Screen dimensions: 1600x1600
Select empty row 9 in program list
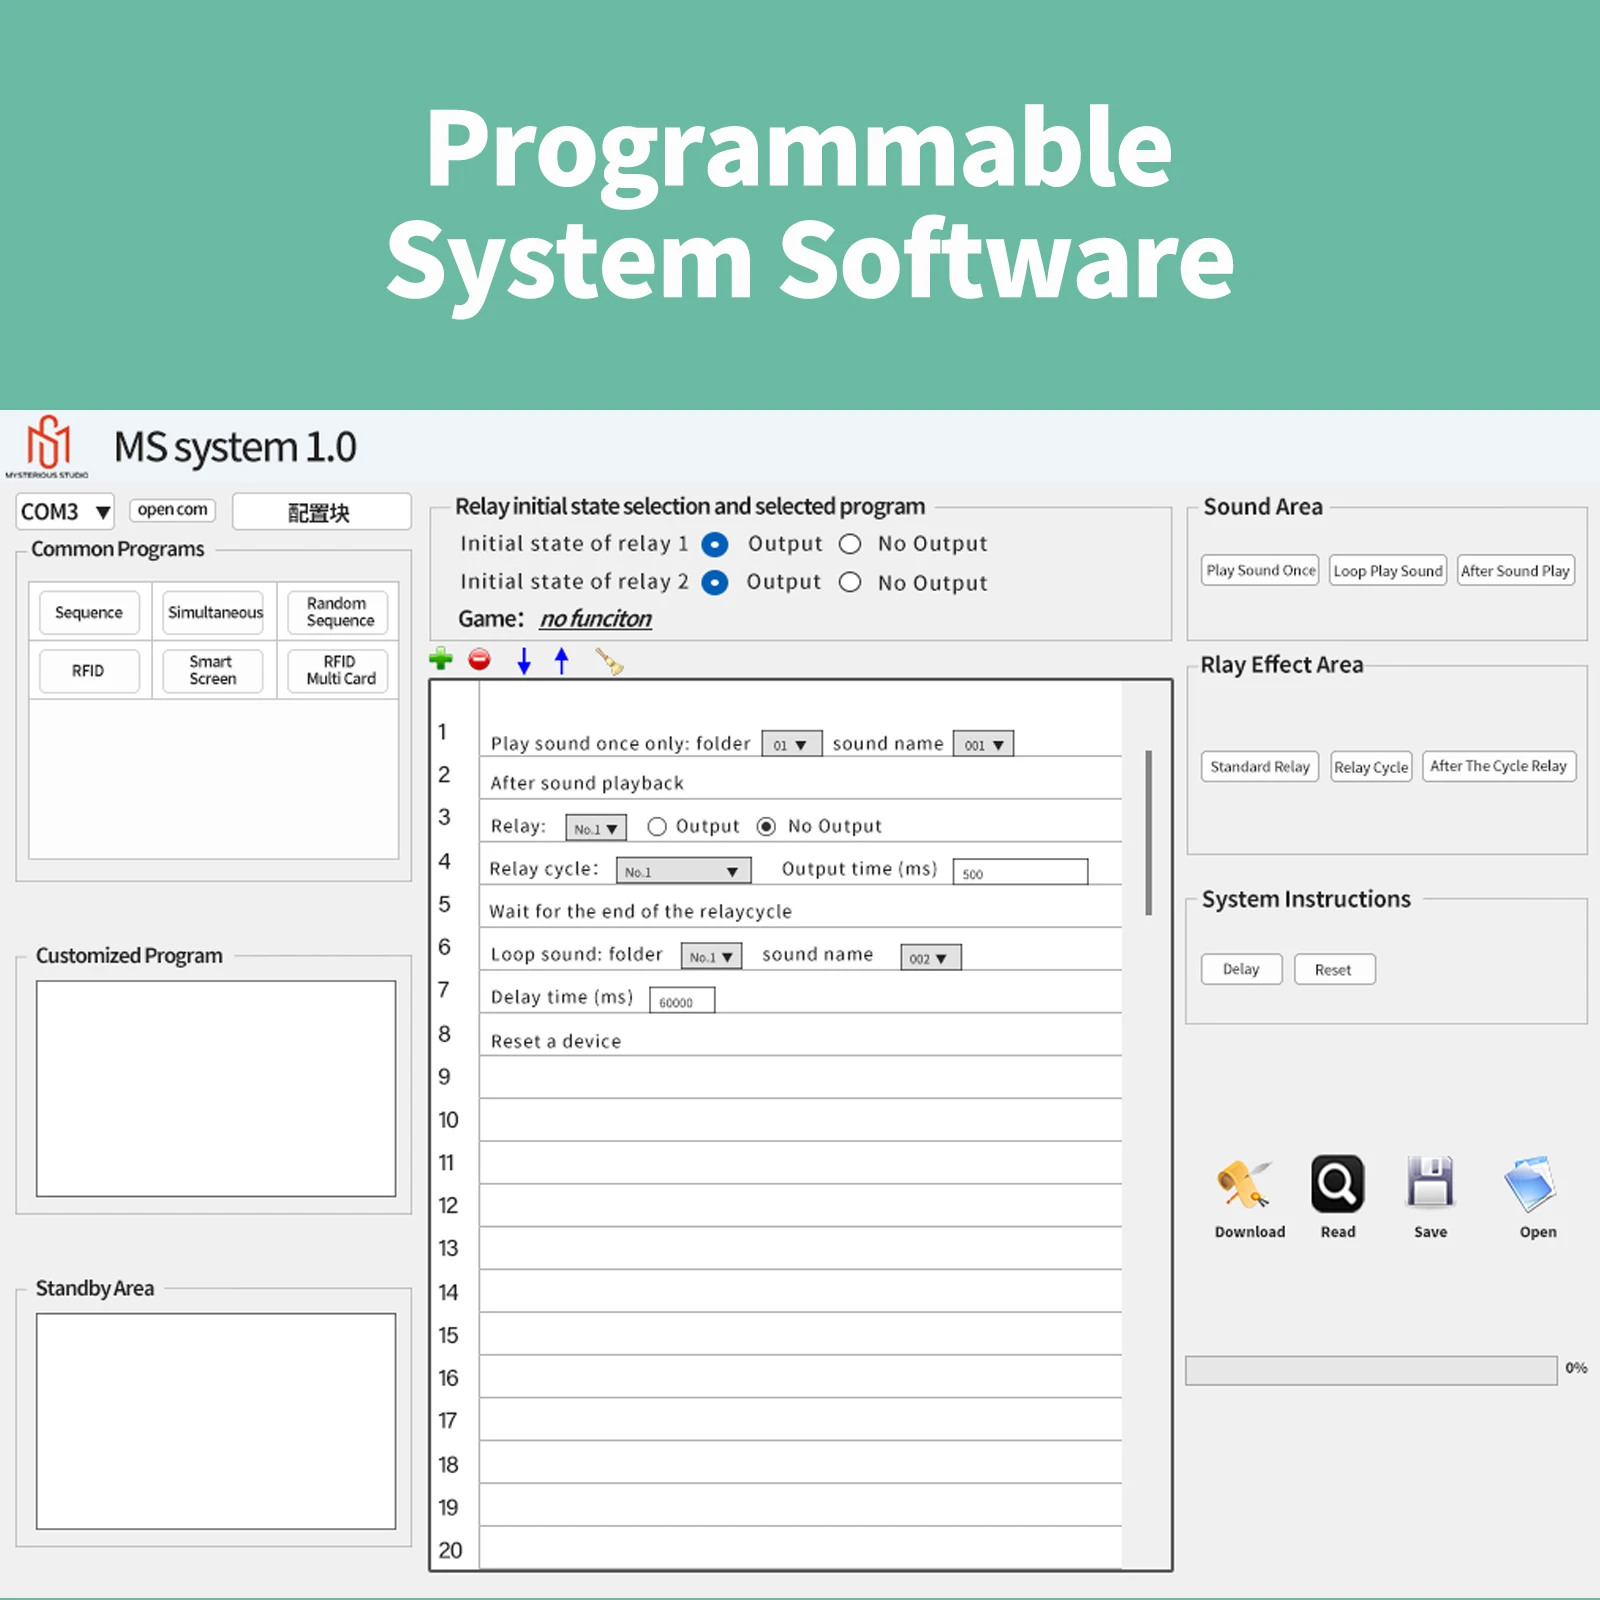point(800,1078)
